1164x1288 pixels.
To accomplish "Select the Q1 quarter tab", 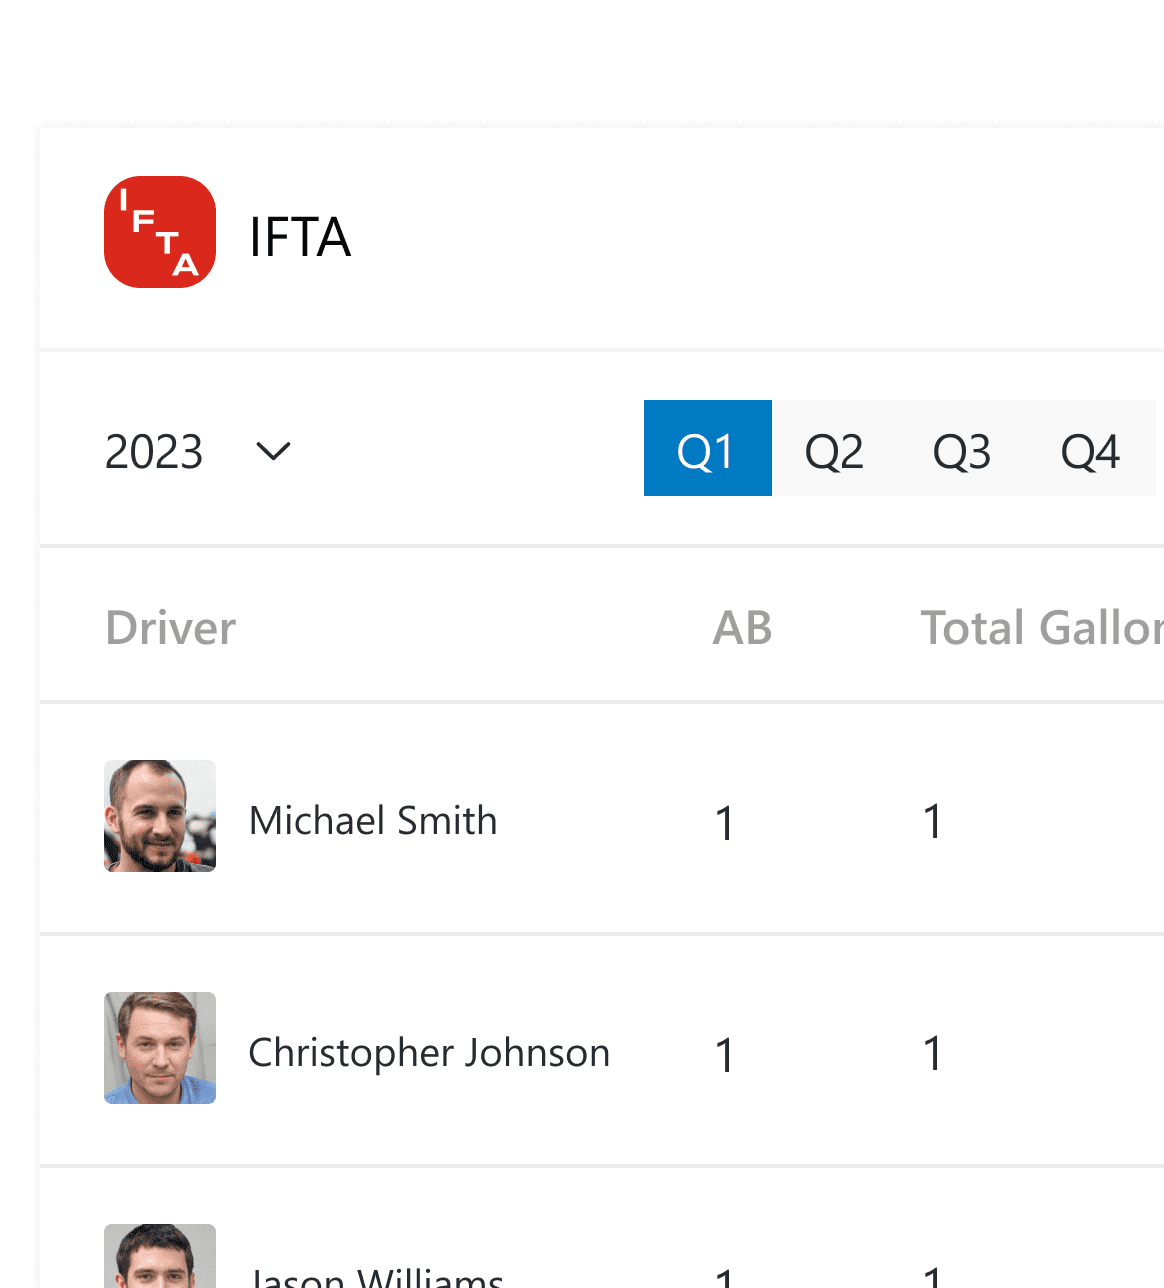I will [708, 448].
